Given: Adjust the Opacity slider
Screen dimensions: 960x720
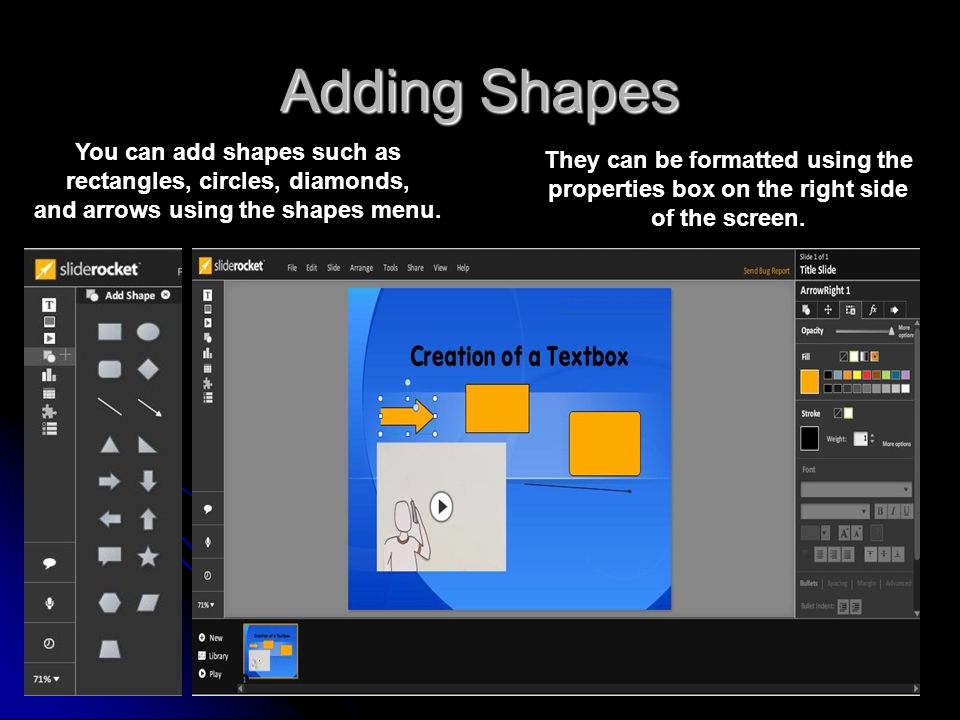Looking at the screenshot, I should coord(864,331).
